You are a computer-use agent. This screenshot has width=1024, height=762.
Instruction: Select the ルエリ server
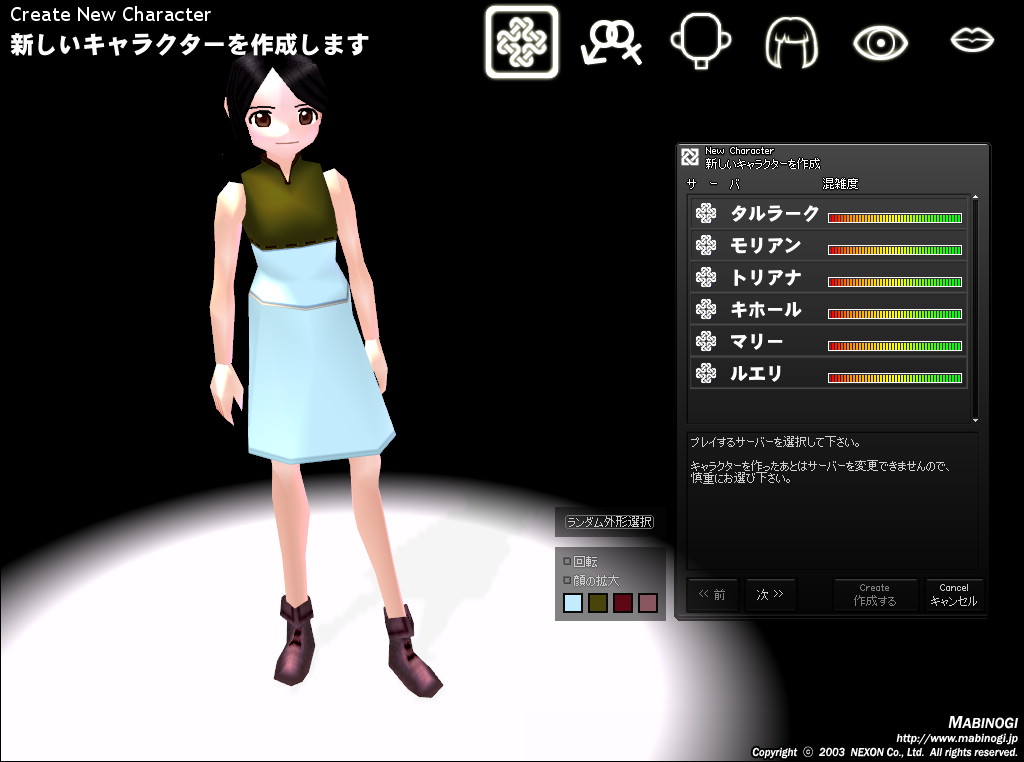tap(829, 373)
